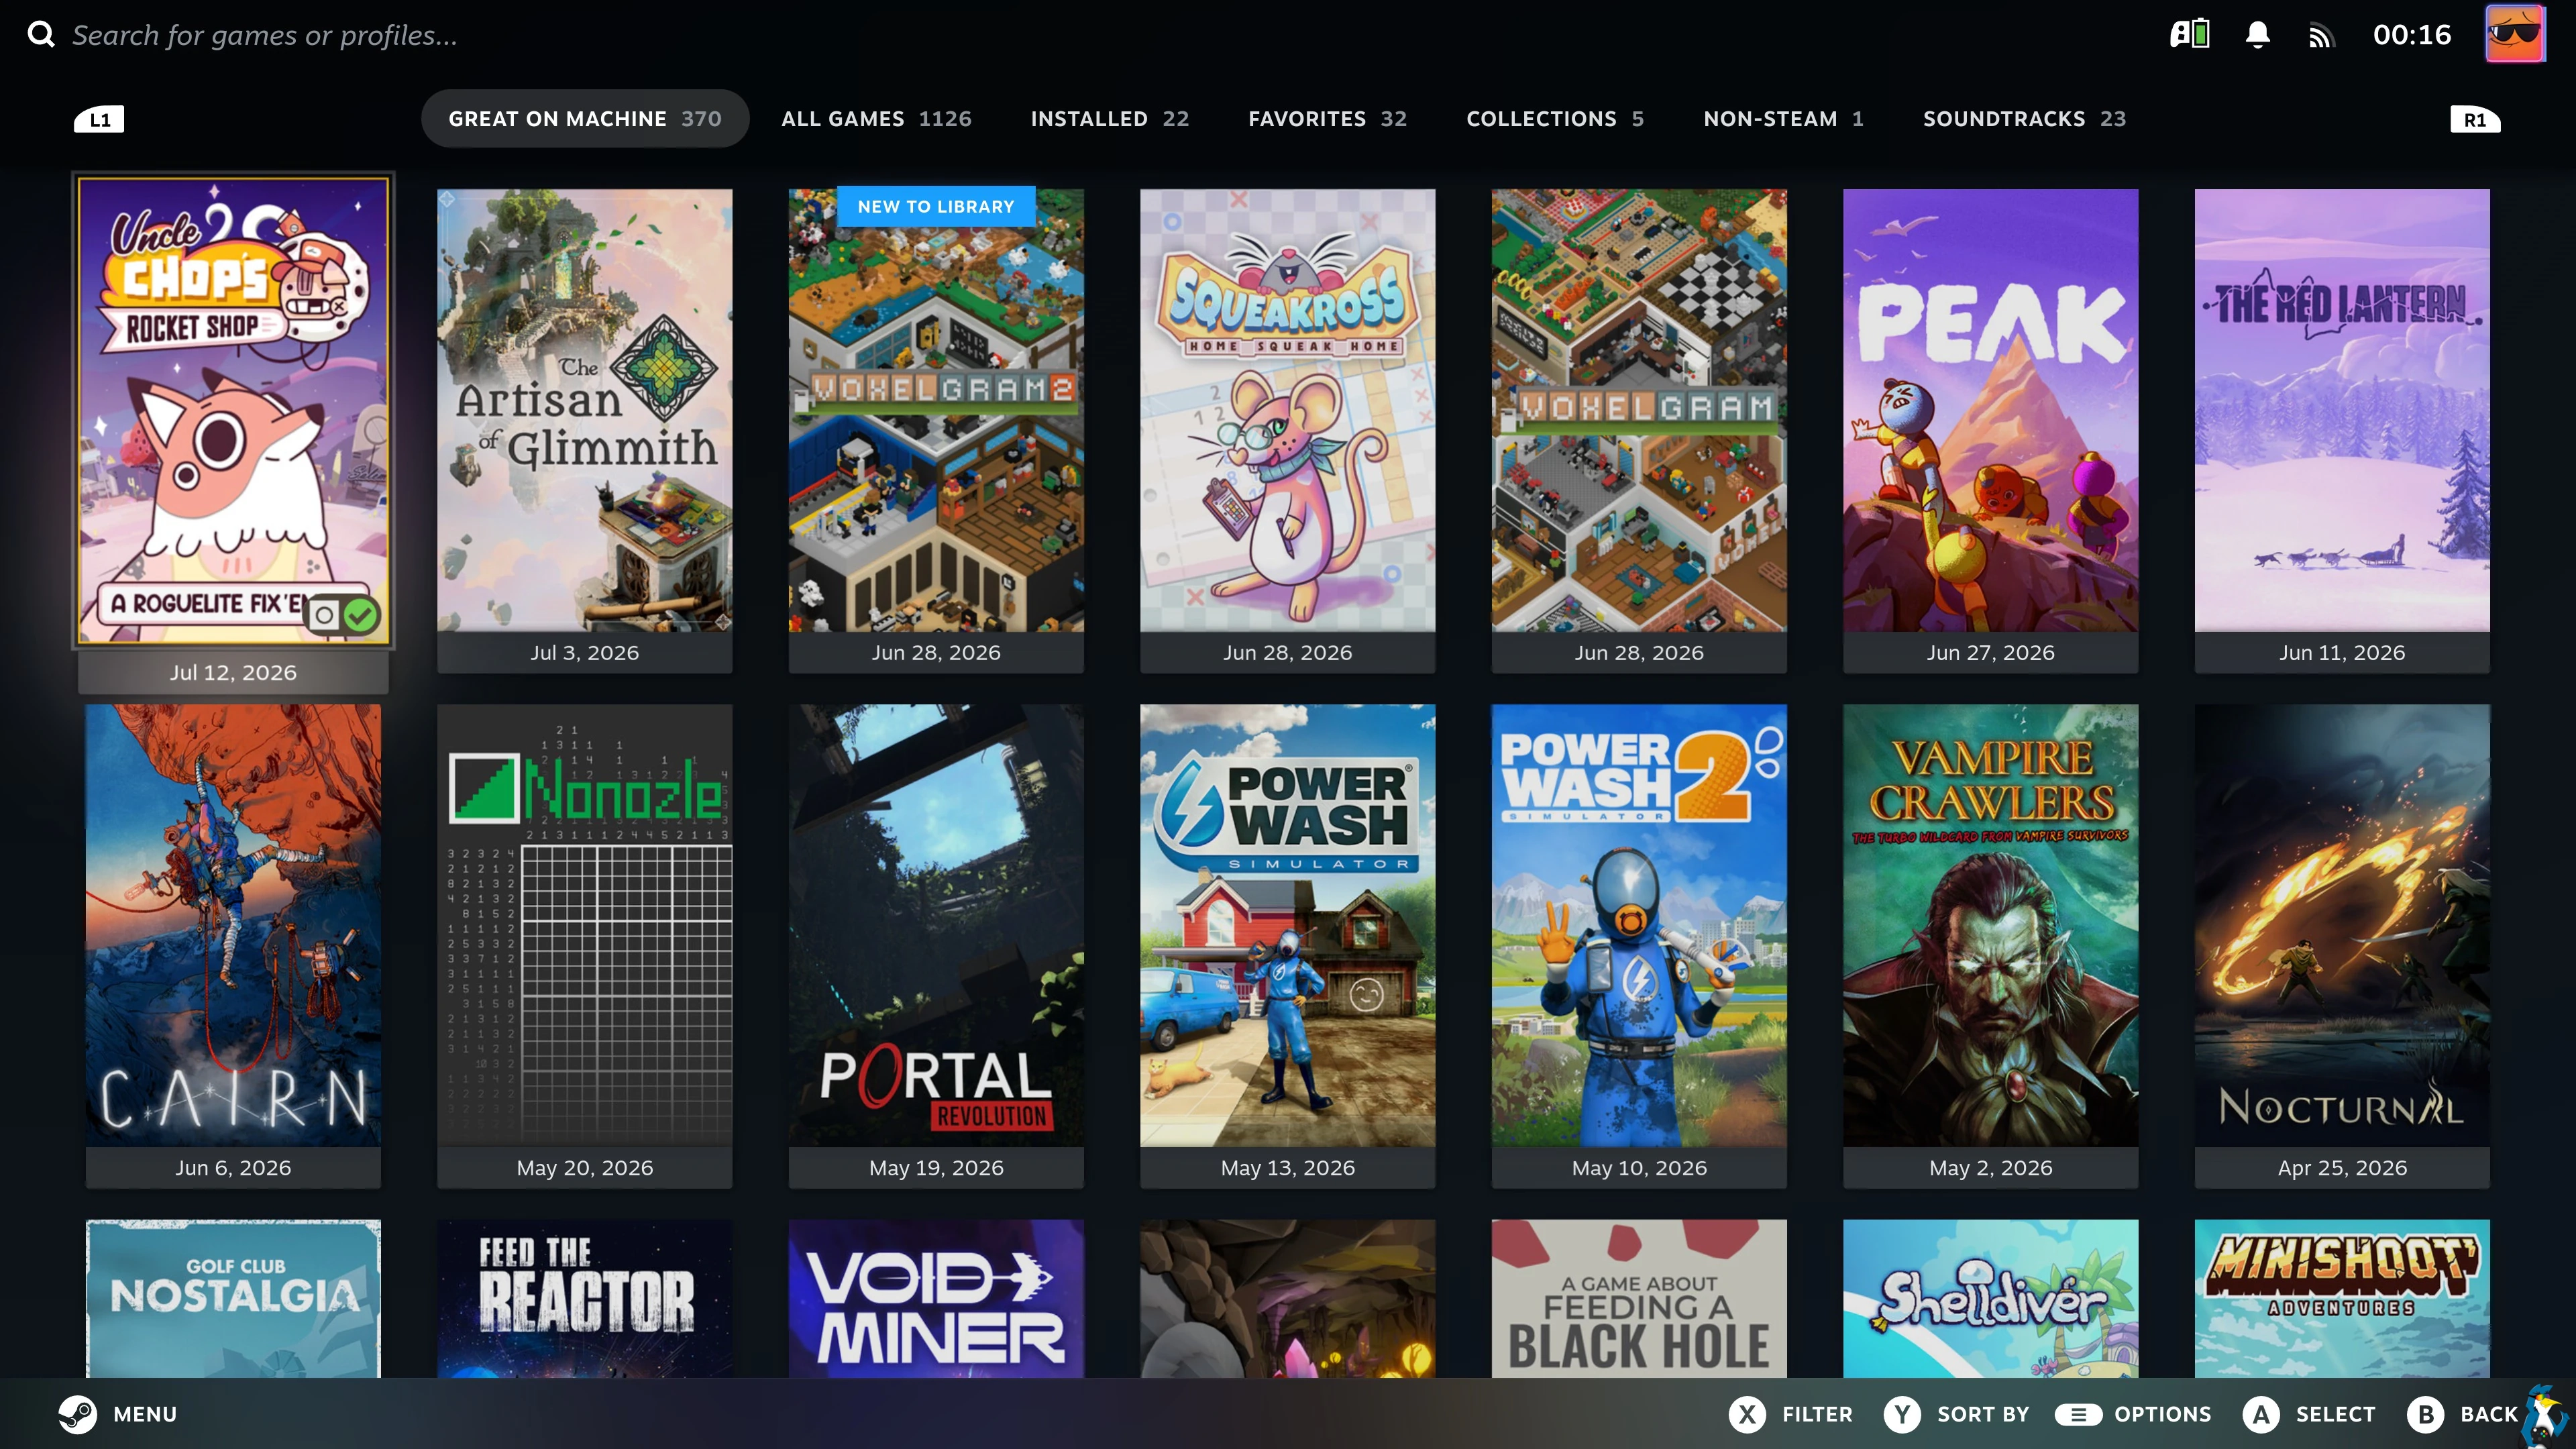Tap the R1 bumper glyph
Viewport: 2576px width, 1449px height.
tap(2475, 120)
